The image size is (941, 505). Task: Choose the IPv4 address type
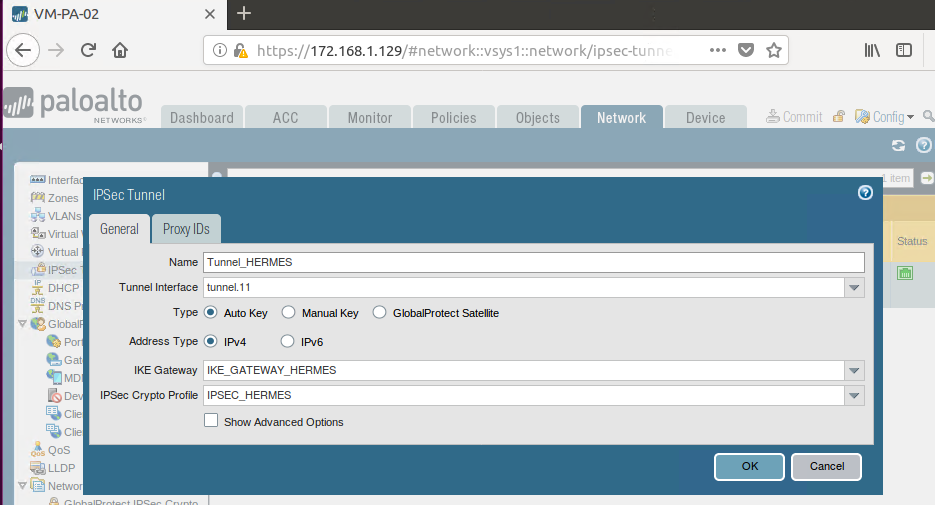211,341
